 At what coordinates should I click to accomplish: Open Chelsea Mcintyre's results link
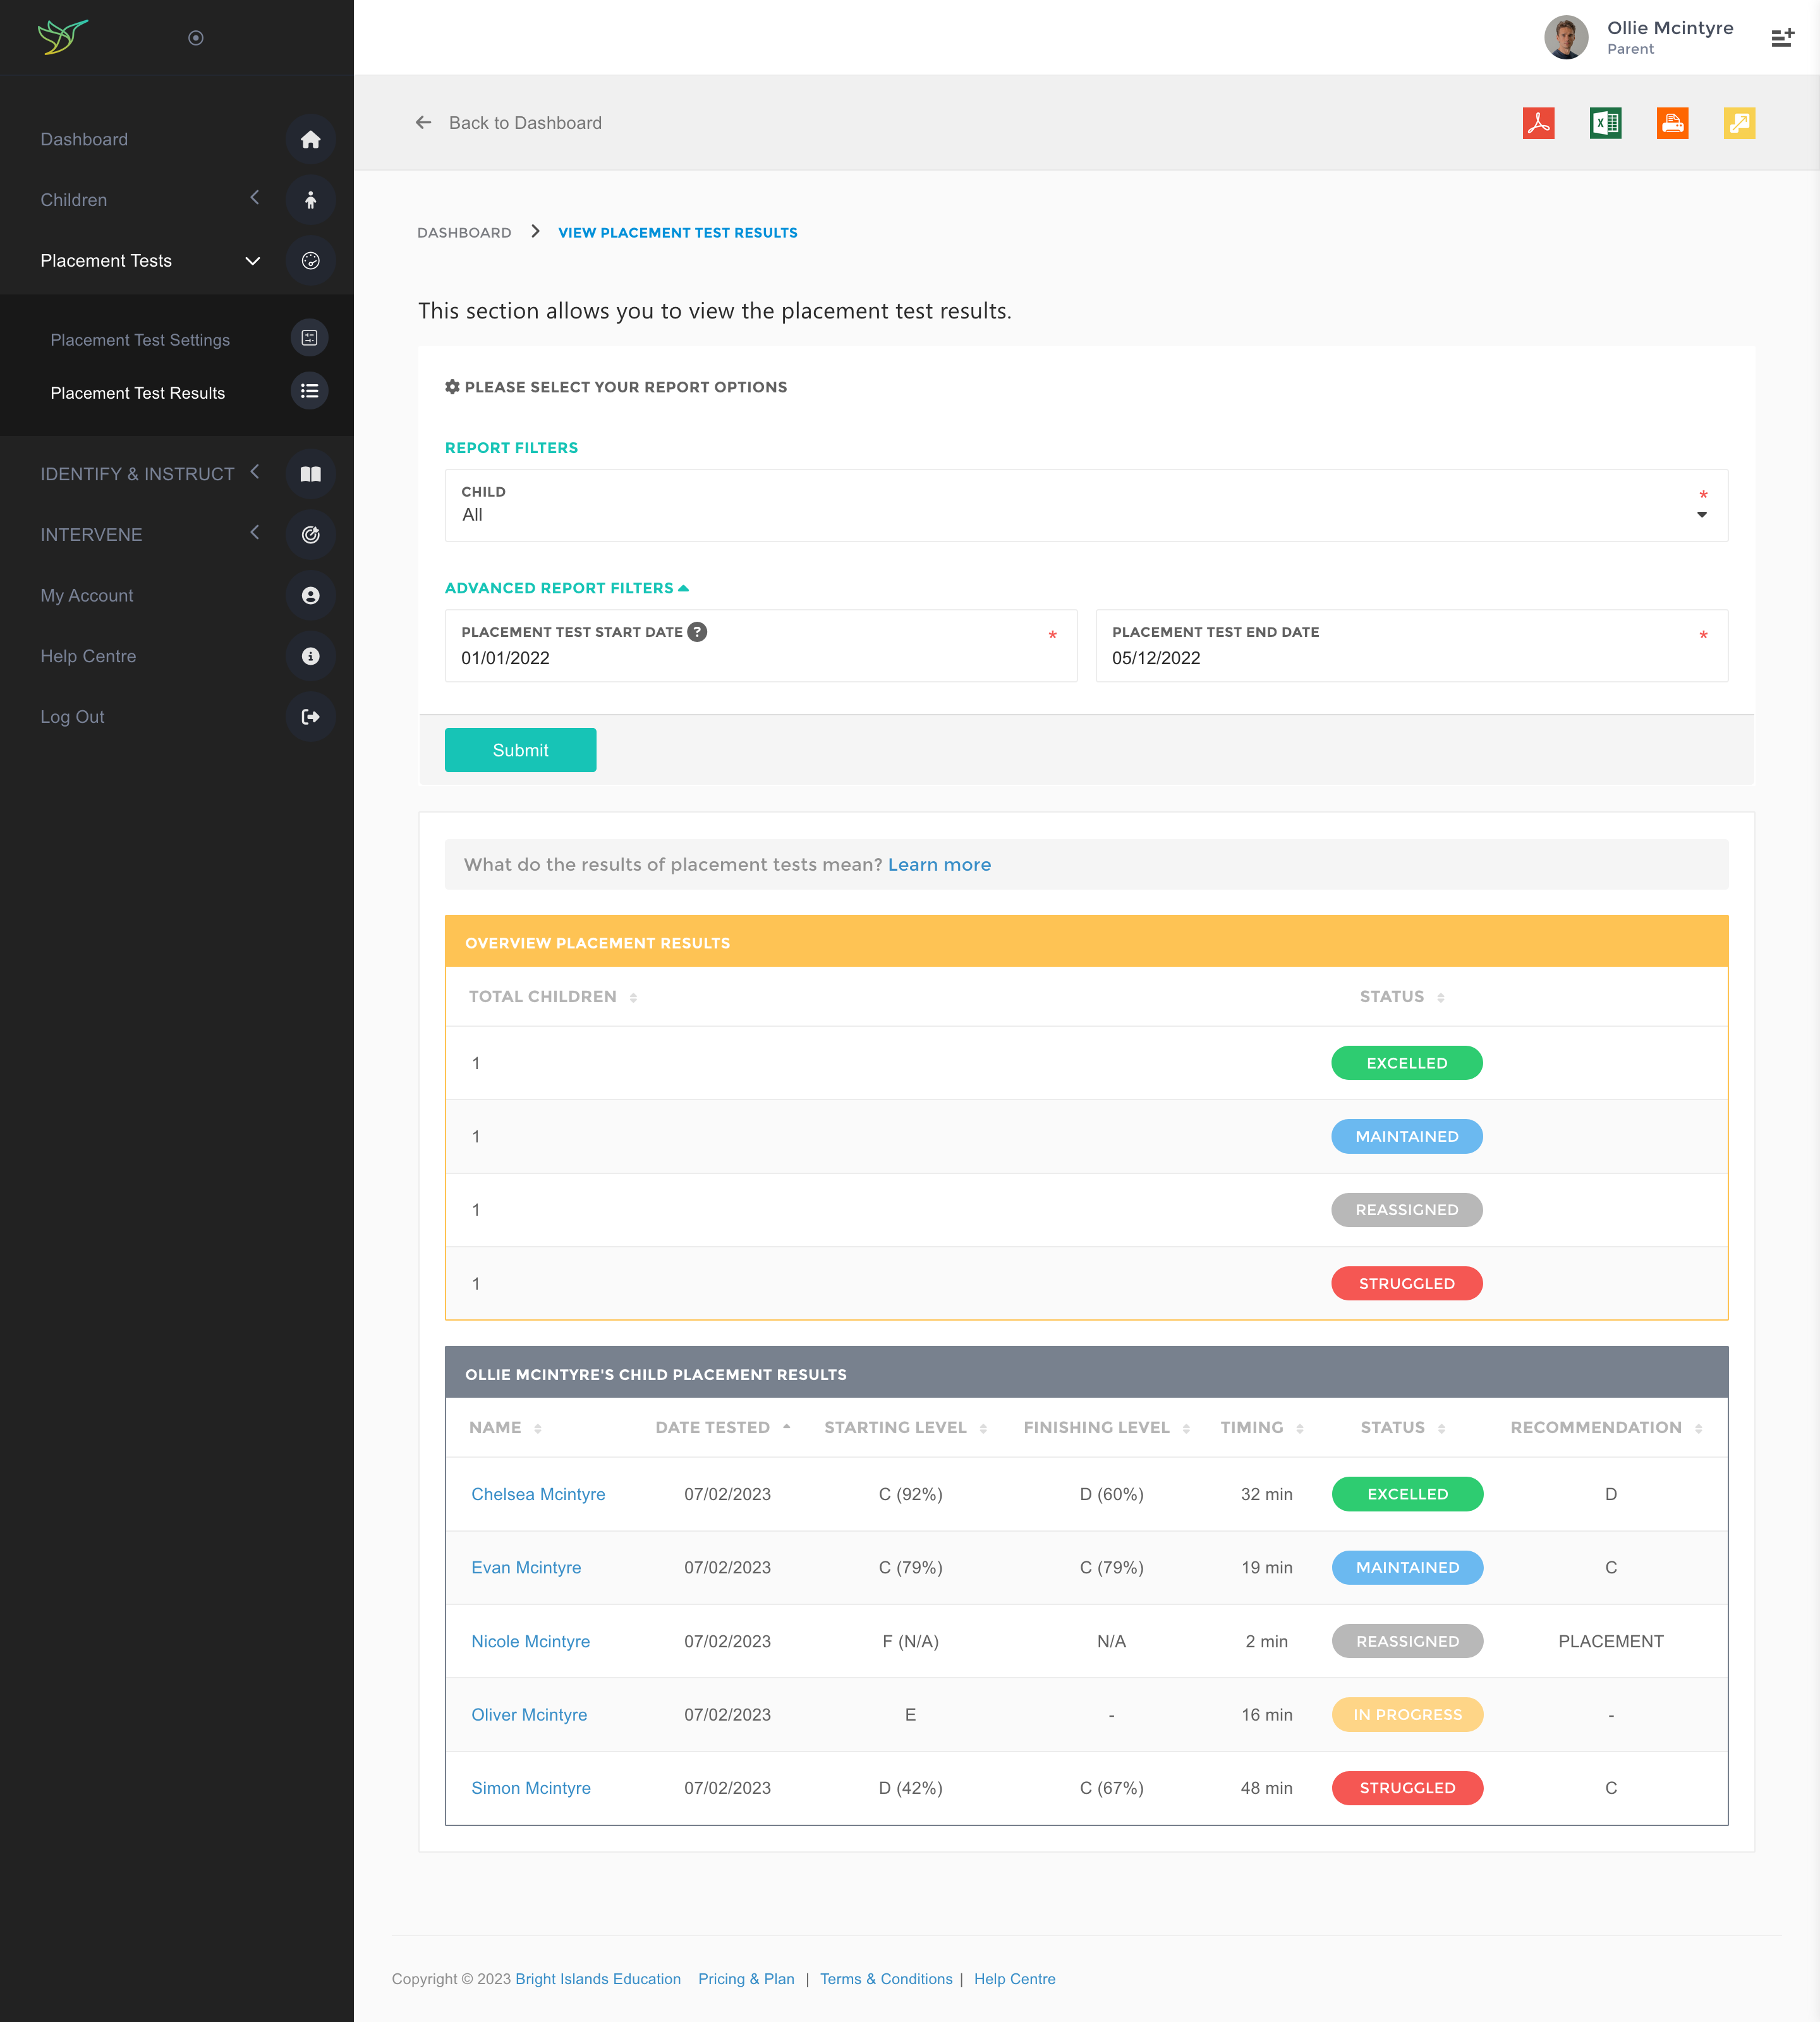coord(538,1494)
